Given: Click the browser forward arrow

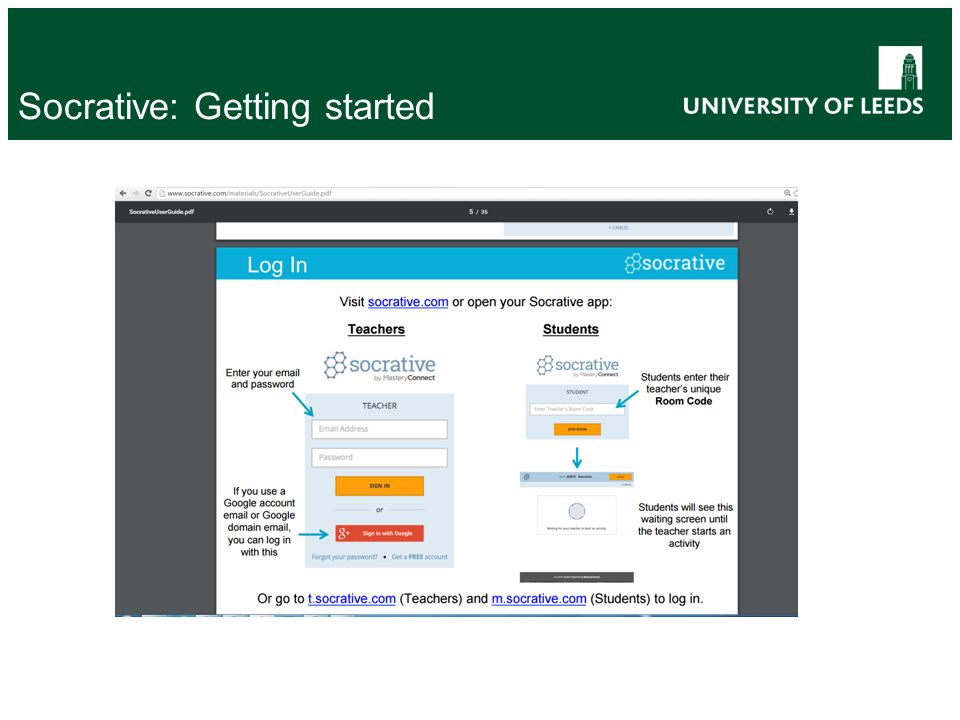Looking at the screenshot, I should [x=135, y=193].
